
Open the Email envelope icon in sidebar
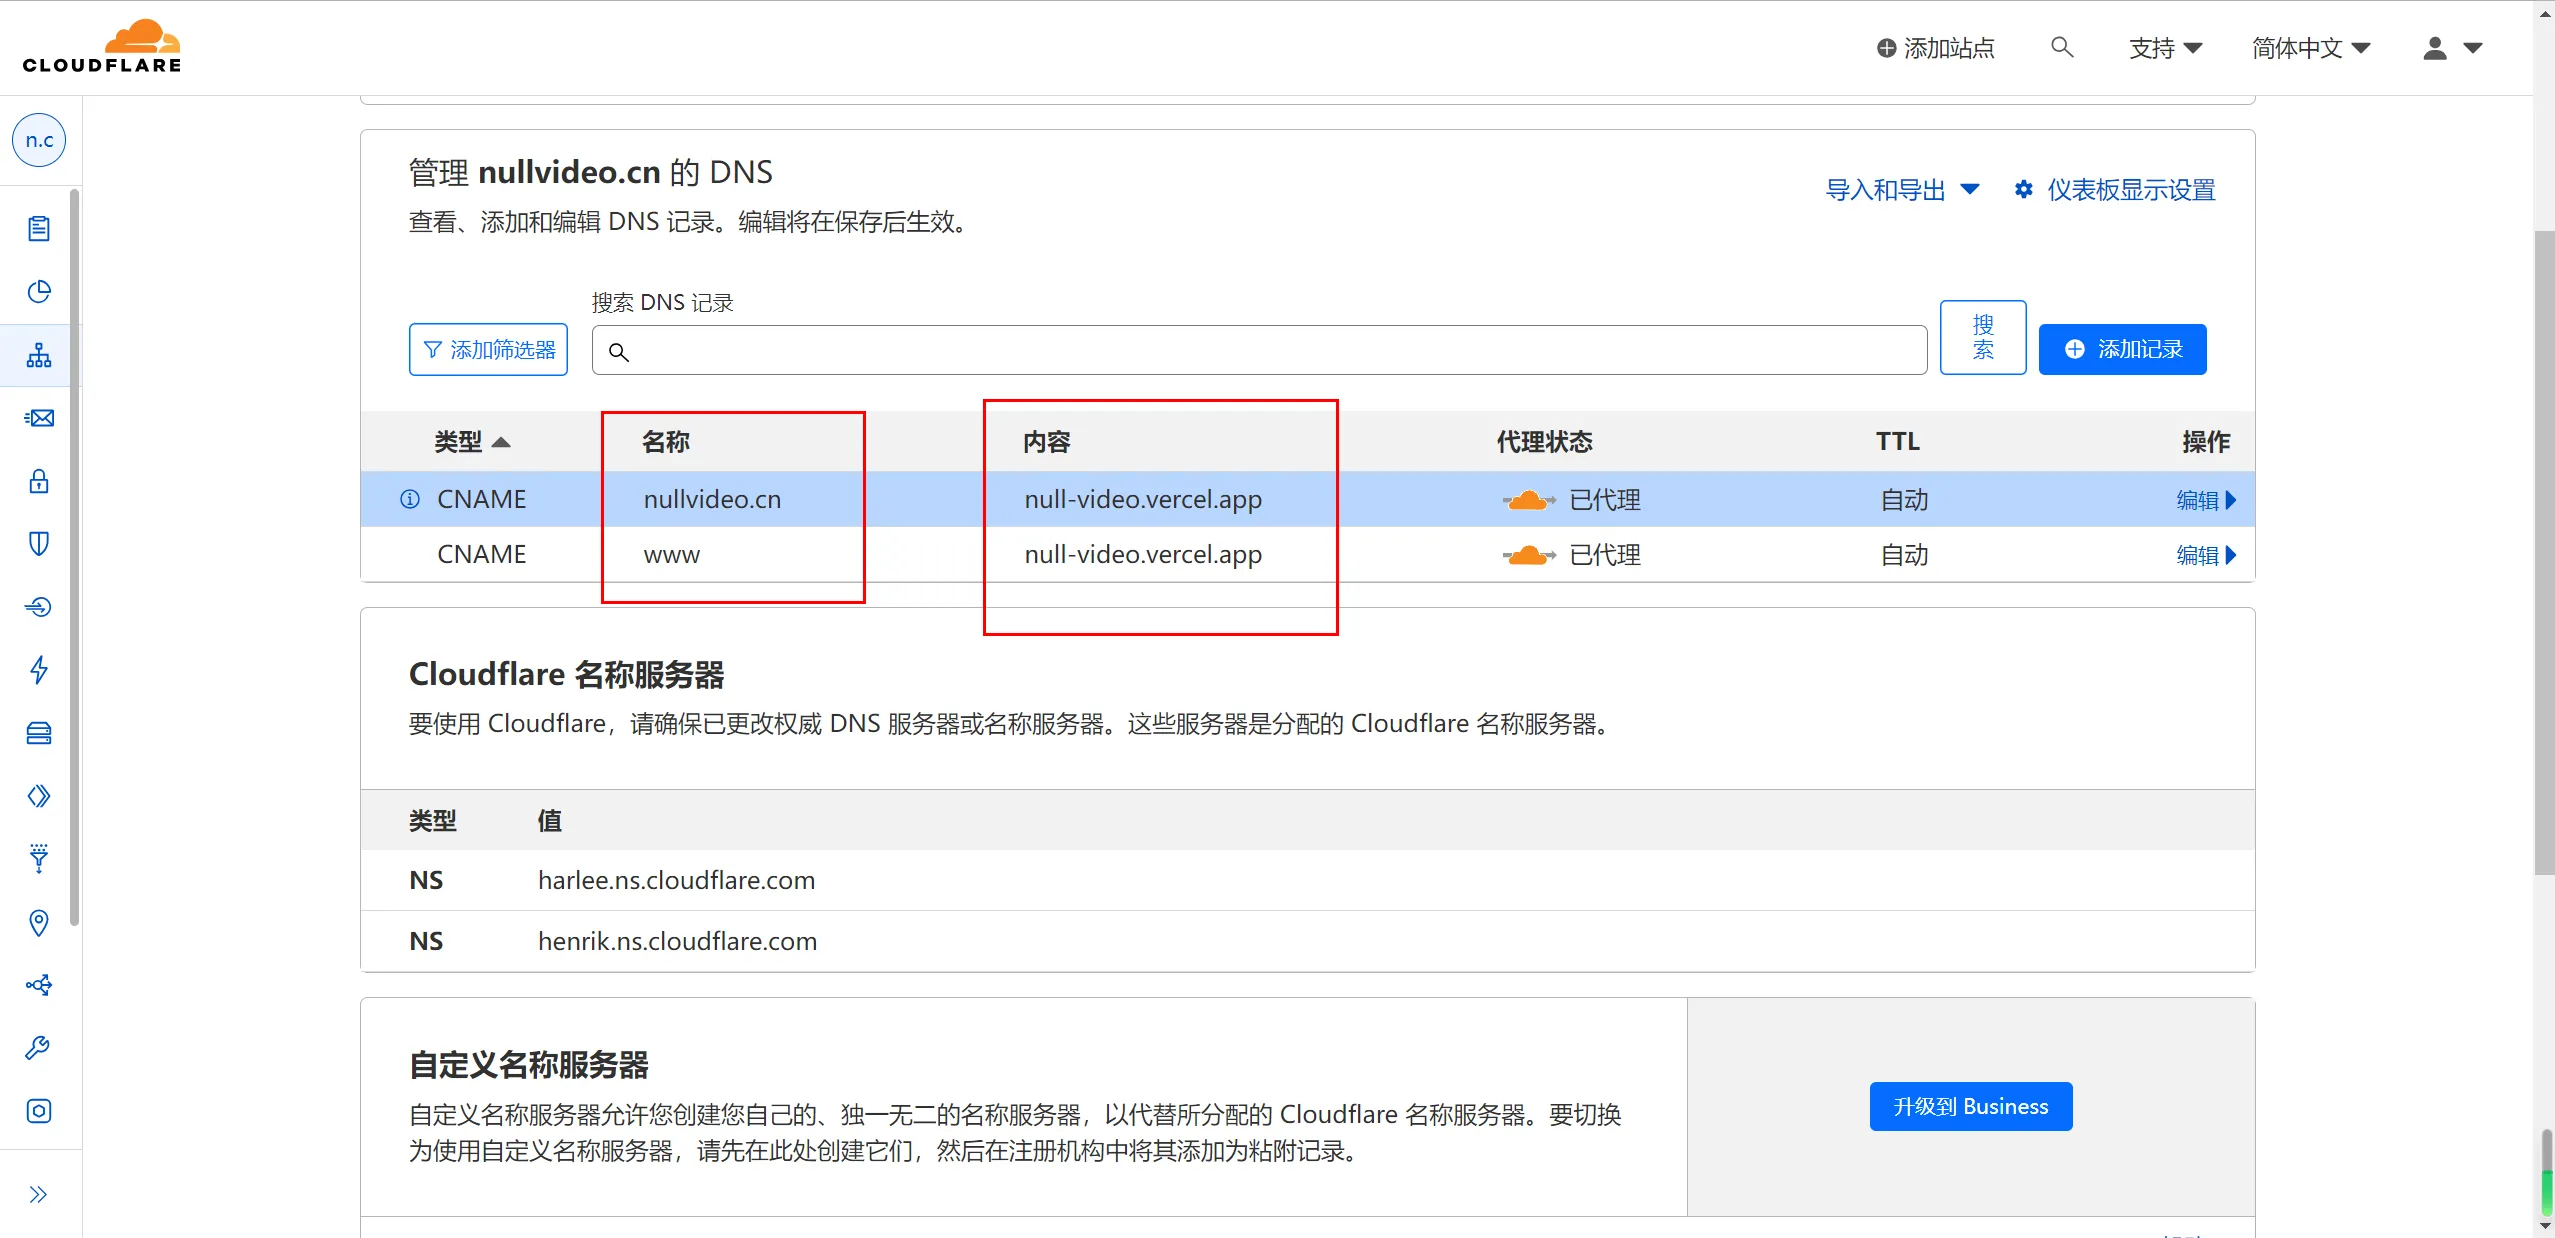39,418
